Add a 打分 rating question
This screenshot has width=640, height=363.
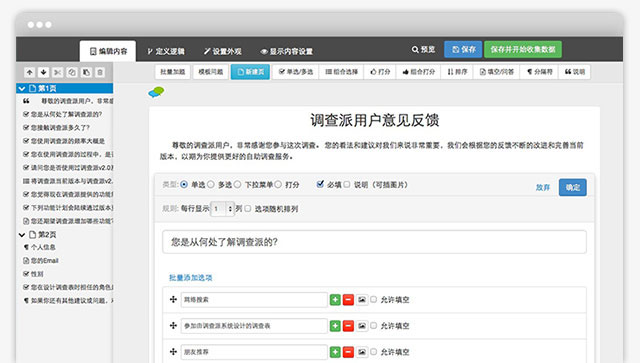click(380, 72)
